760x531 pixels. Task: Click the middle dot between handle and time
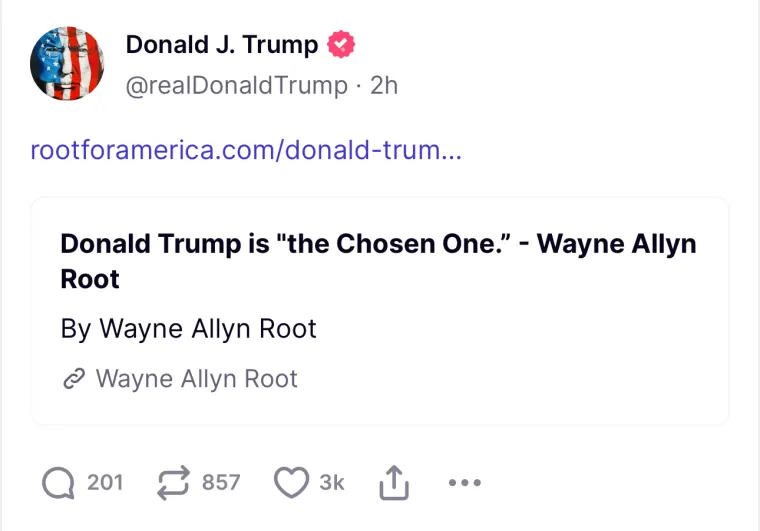point(358,85)
